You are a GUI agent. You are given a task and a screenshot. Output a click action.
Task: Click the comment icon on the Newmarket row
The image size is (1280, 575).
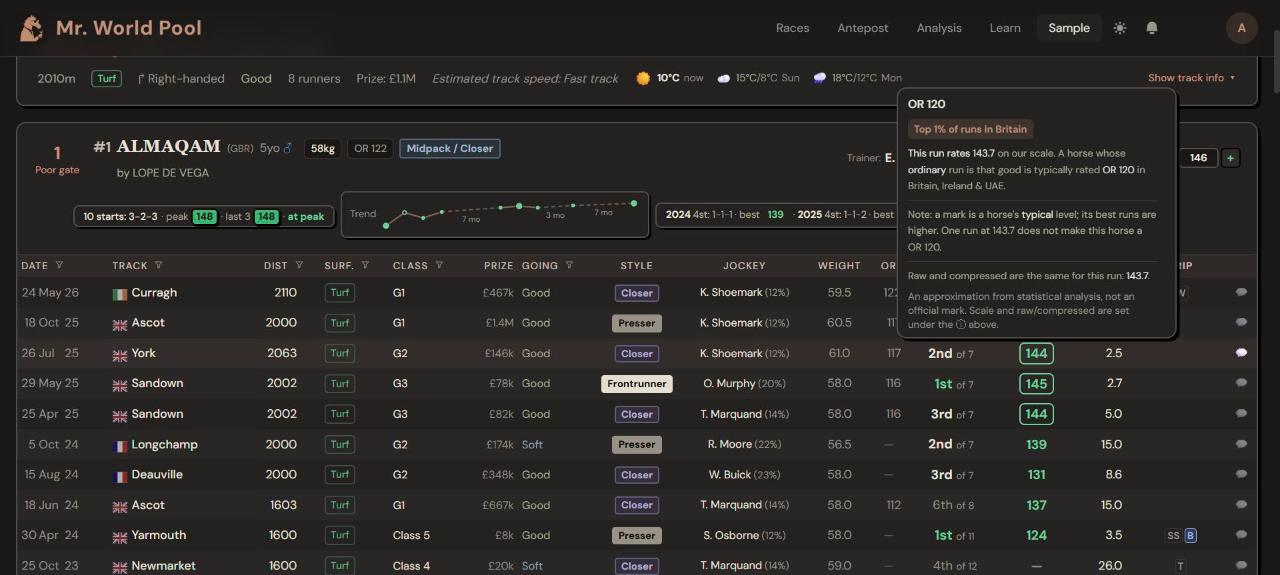tap(1241, 566)
